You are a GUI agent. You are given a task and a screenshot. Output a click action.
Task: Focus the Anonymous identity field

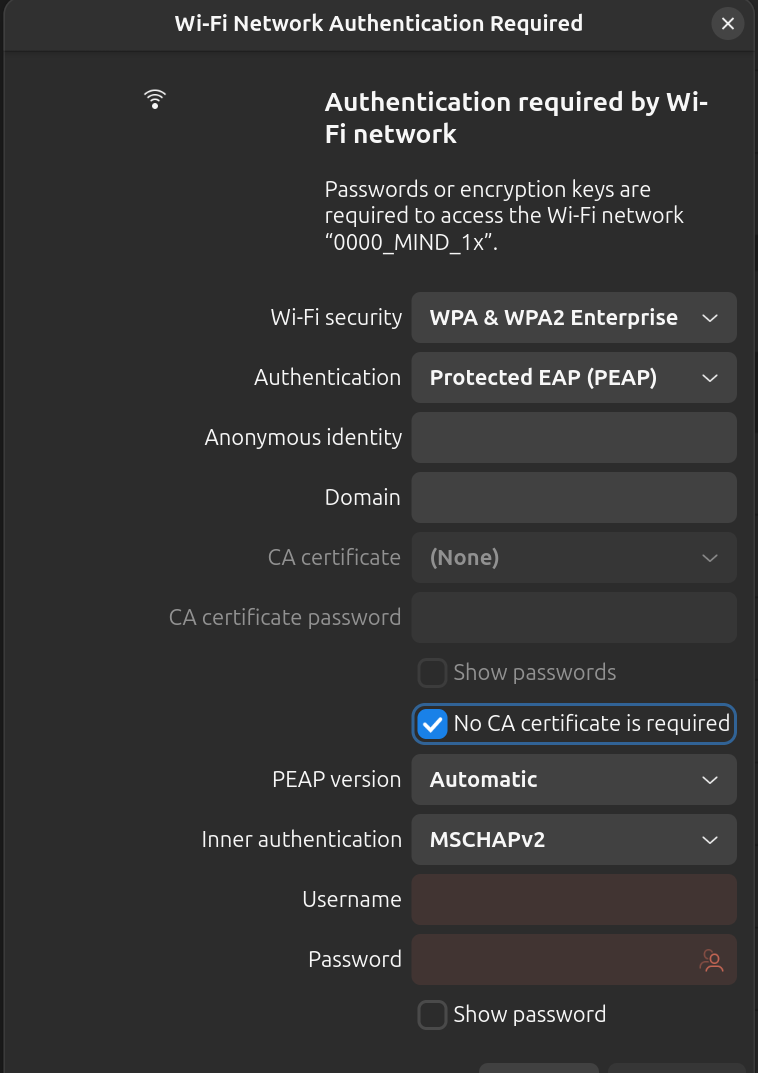coord(574,438)
